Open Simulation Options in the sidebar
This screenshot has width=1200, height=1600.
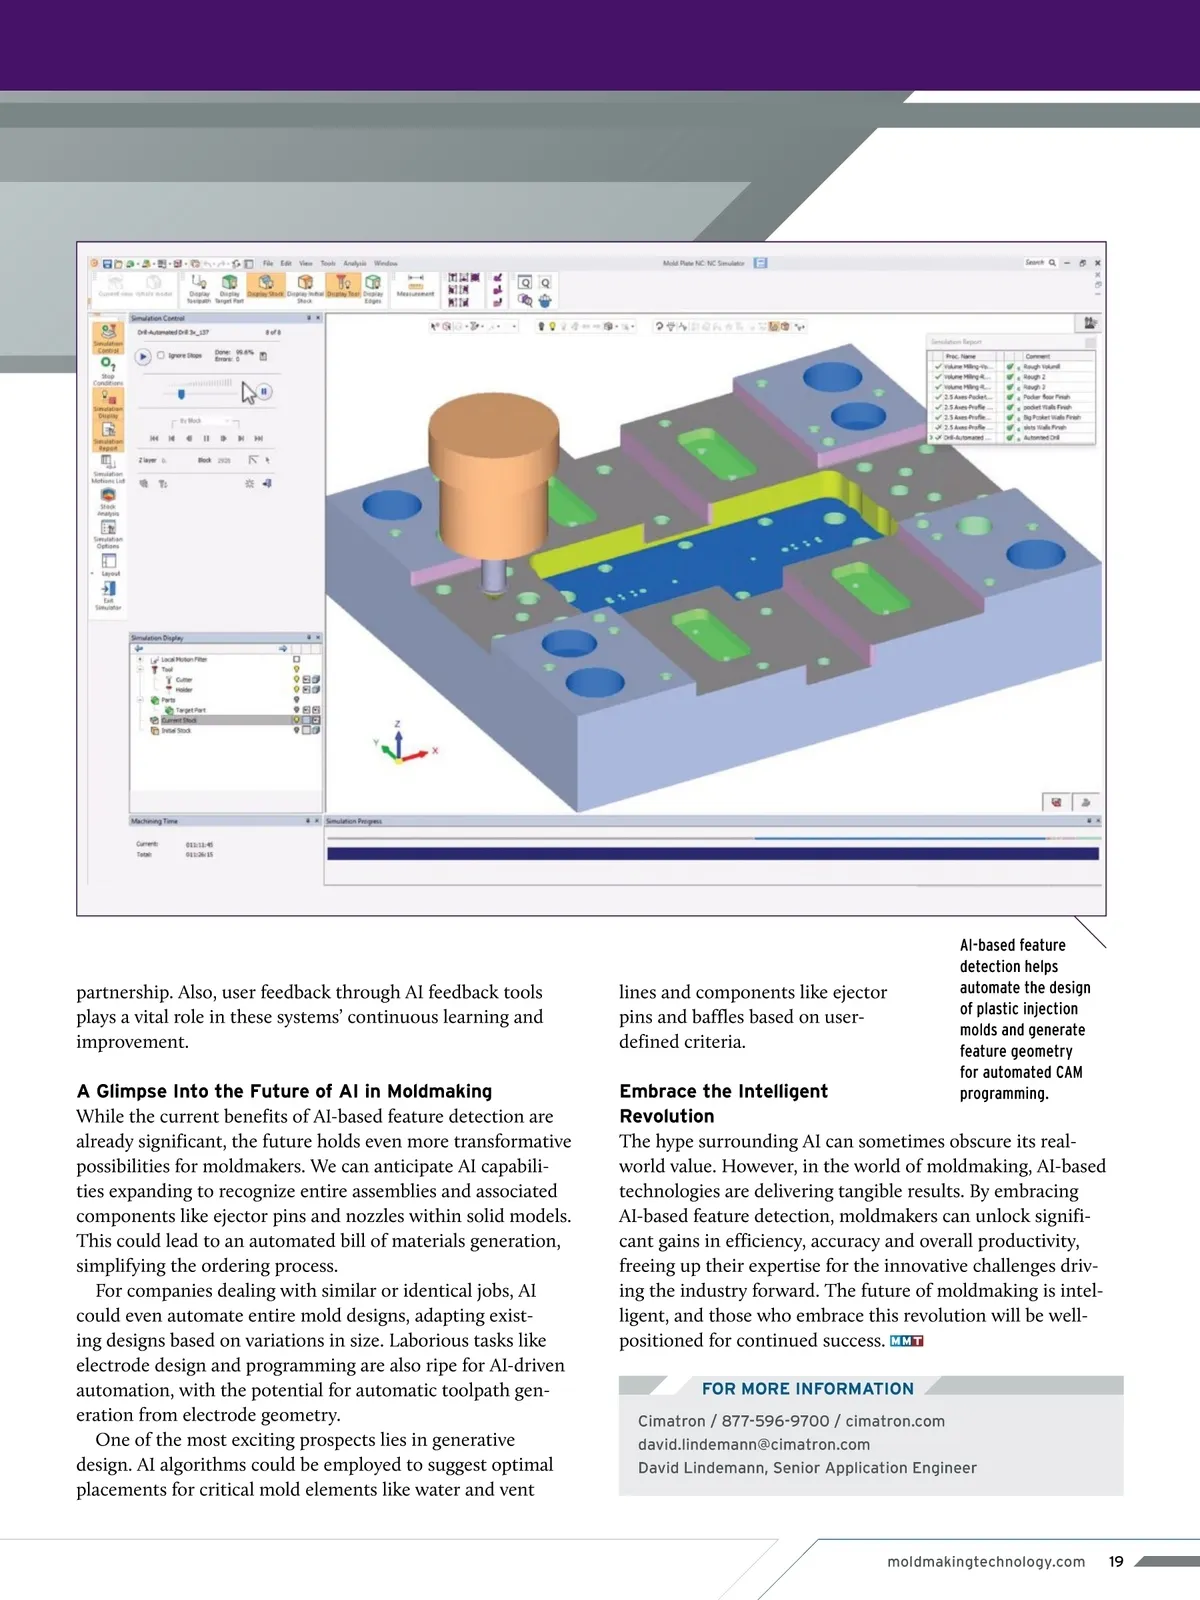[108, 533]
